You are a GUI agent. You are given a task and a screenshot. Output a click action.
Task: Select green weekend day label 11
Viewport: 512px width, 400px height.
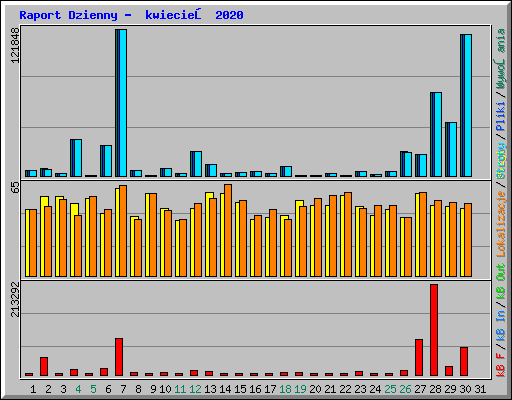pyautogui.click(x=180, y=389)
